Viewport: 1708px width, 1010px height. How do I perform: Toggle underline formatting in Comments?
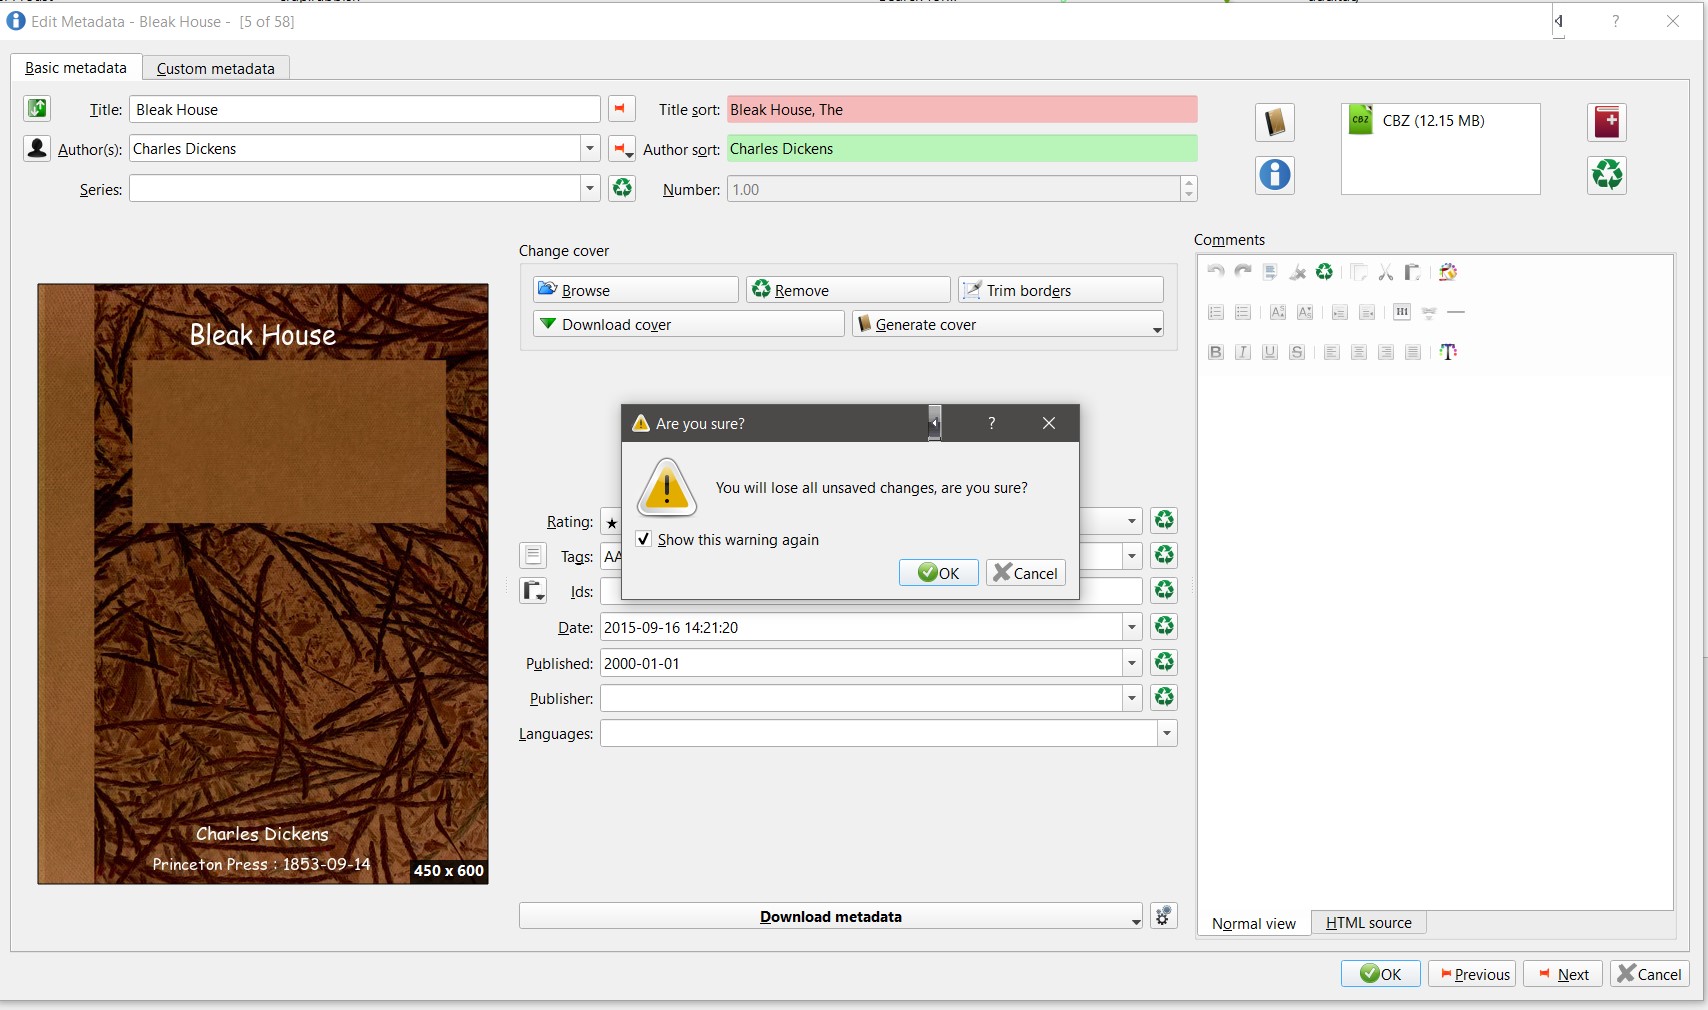1270,352
